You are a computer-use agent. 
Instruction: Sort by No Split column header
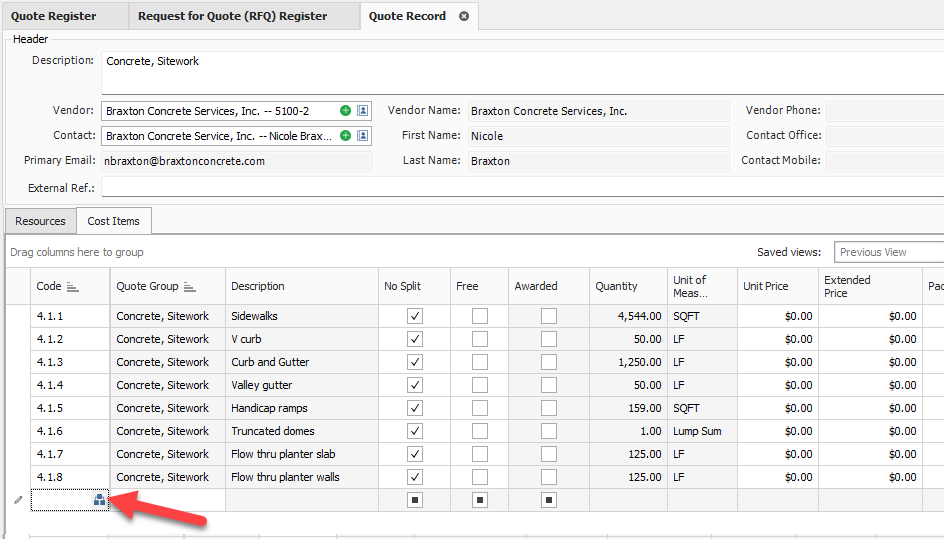[x=414, y=286]
